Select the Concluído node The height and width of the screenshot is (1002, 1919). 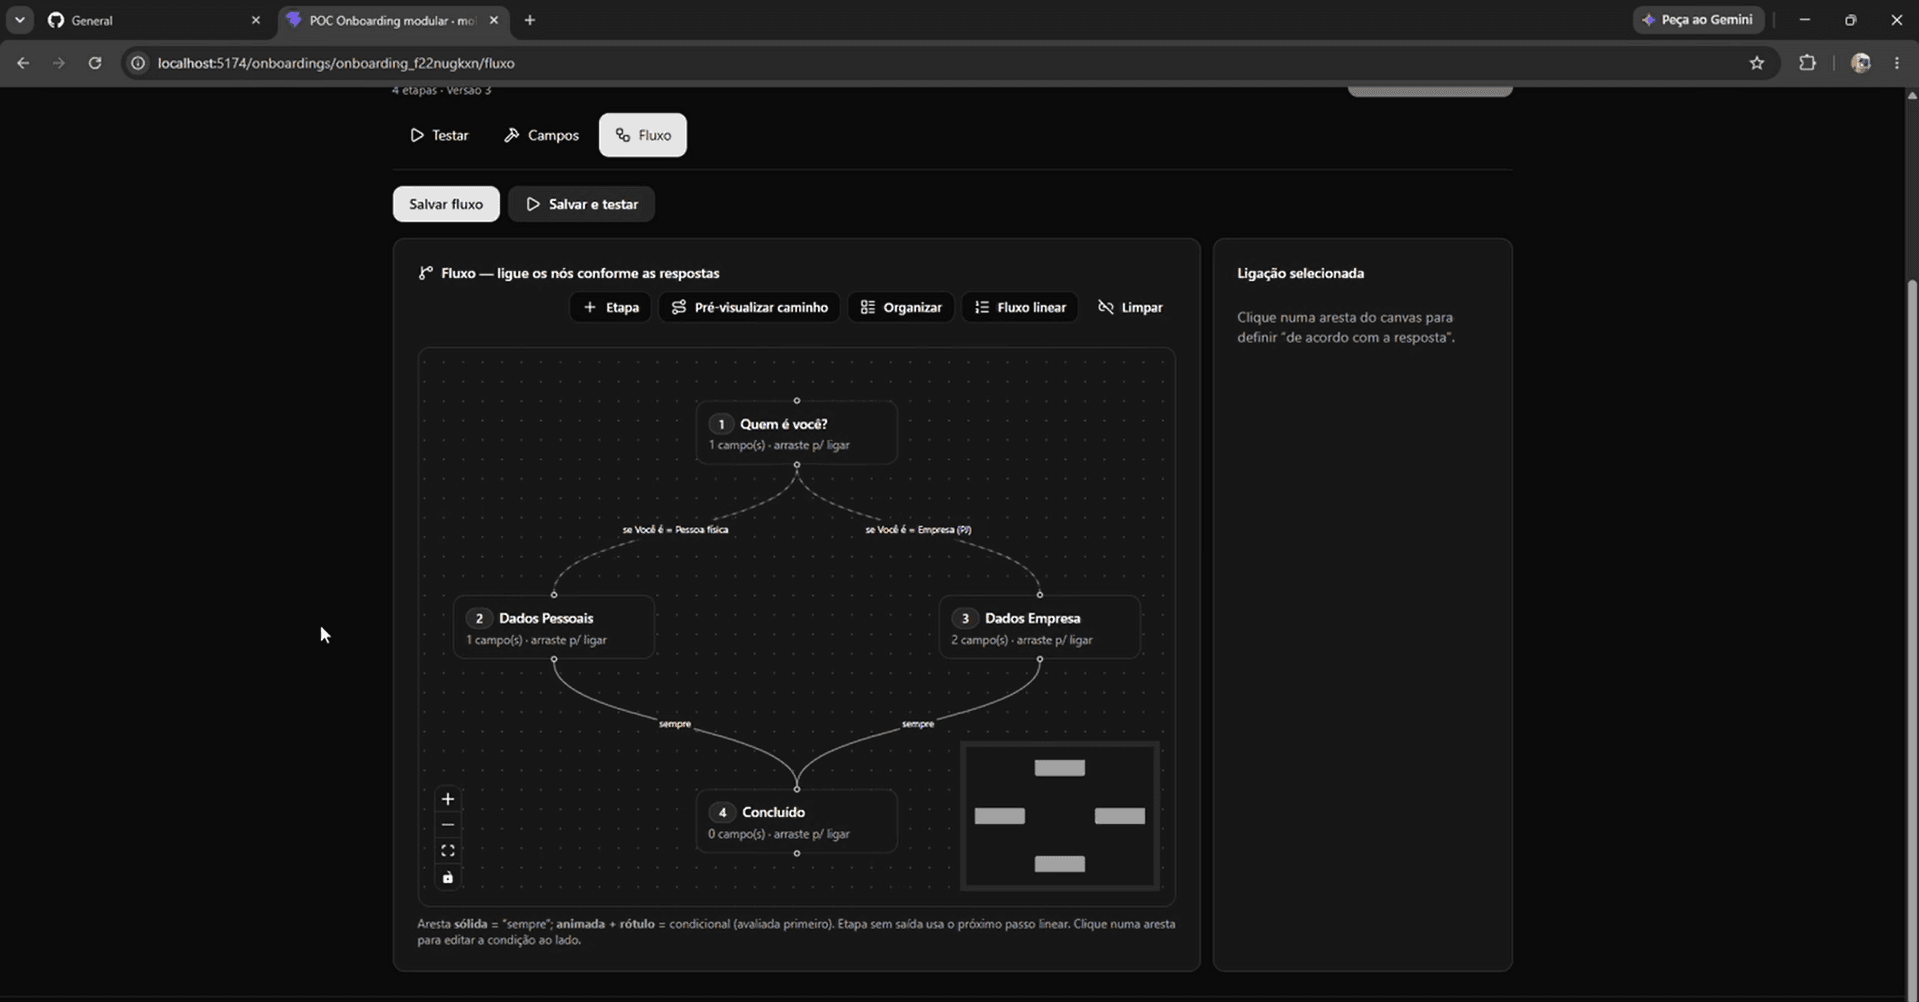(796, 822)
